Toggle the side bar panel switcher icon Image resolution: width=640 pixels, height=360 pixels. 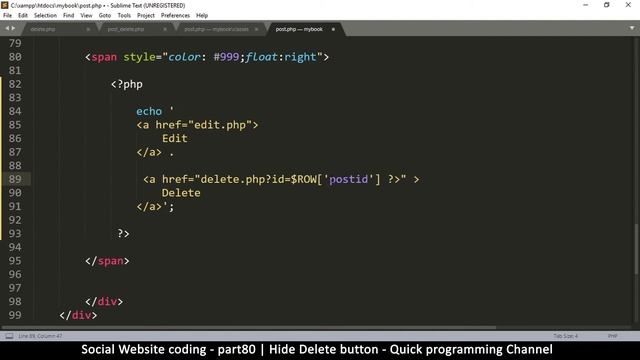click(9, 336)
